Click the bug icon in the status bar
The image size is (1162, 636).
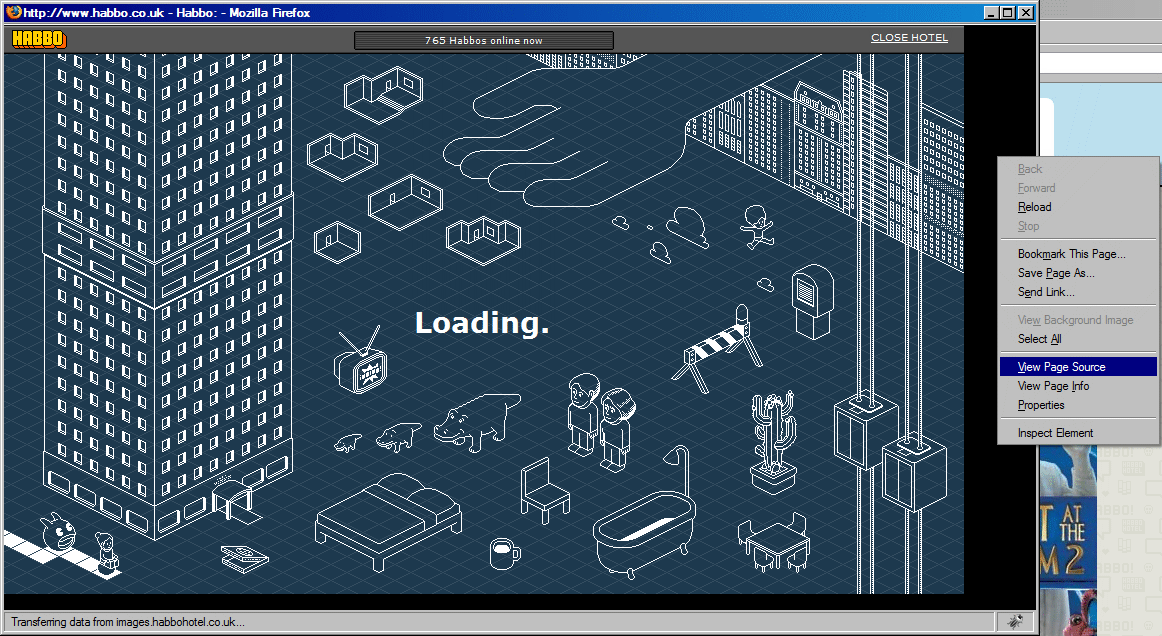[1015, 621]
